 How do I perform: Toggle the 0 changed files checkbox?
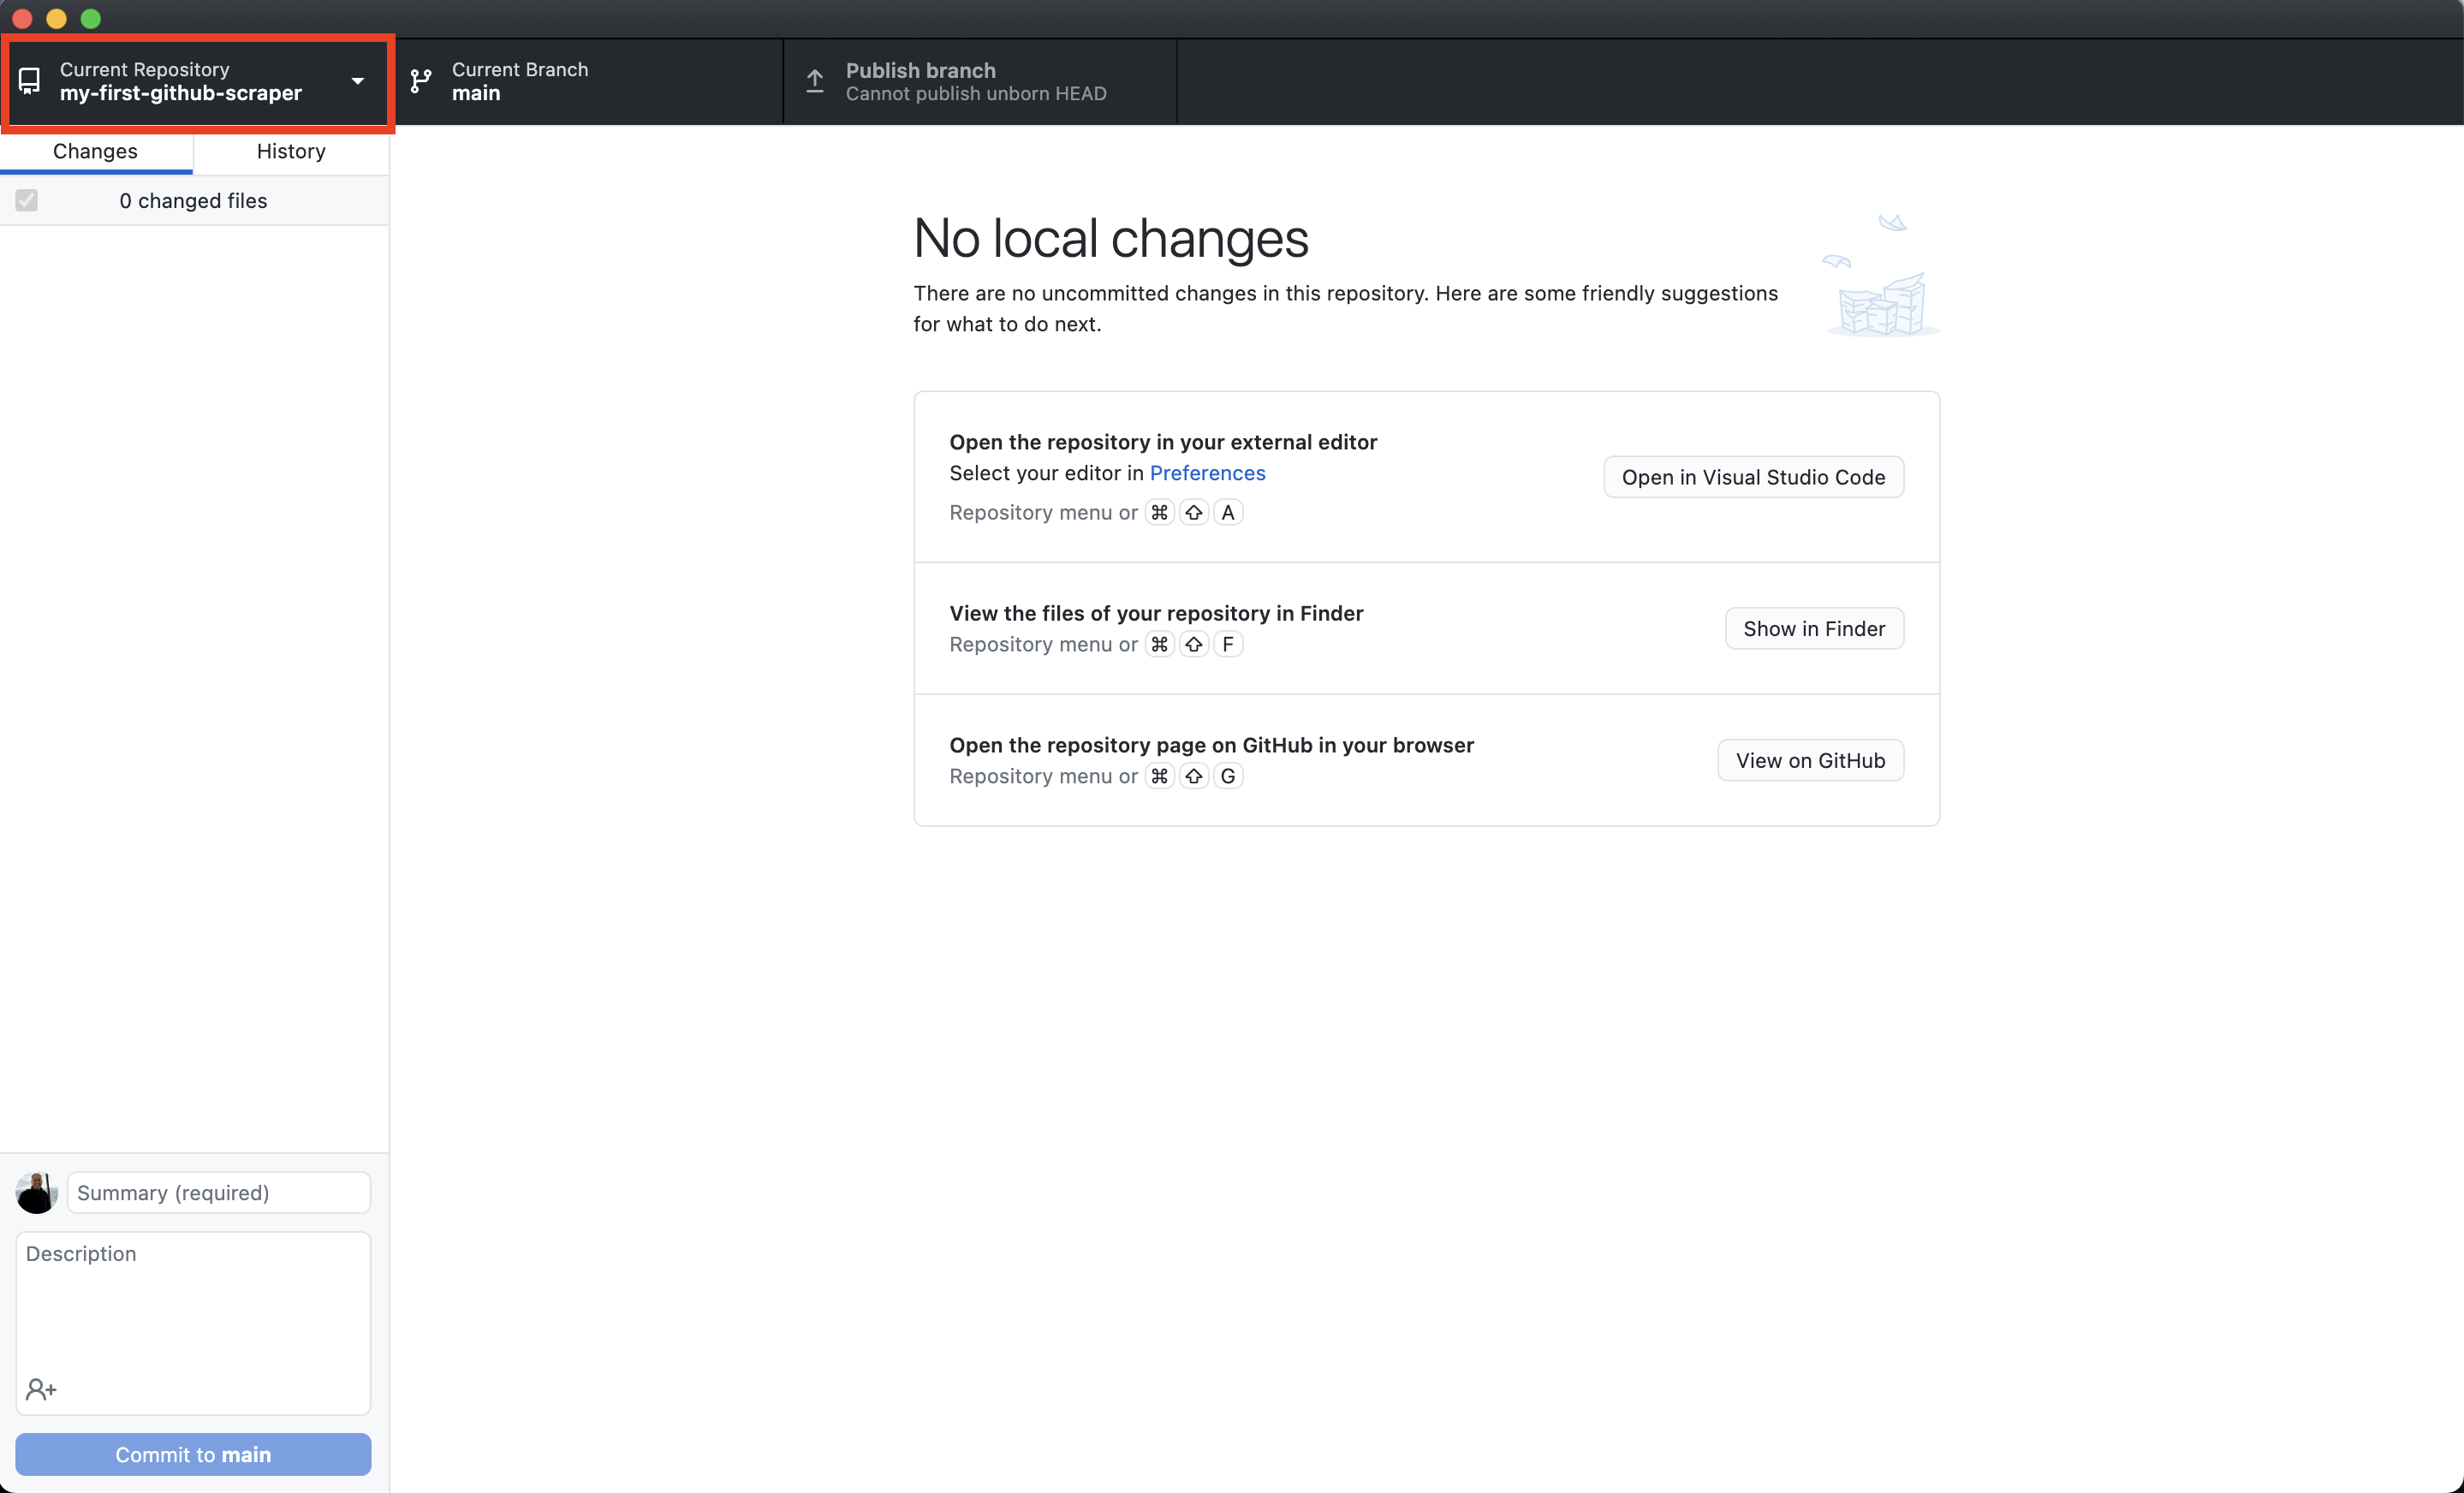point(27,199)
